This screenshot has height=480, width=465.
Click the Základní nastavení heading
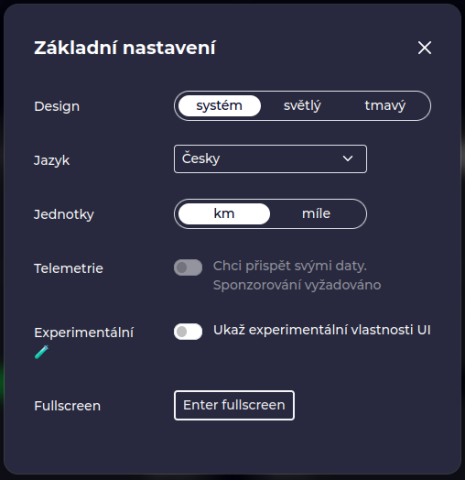[x=125, y=48]
